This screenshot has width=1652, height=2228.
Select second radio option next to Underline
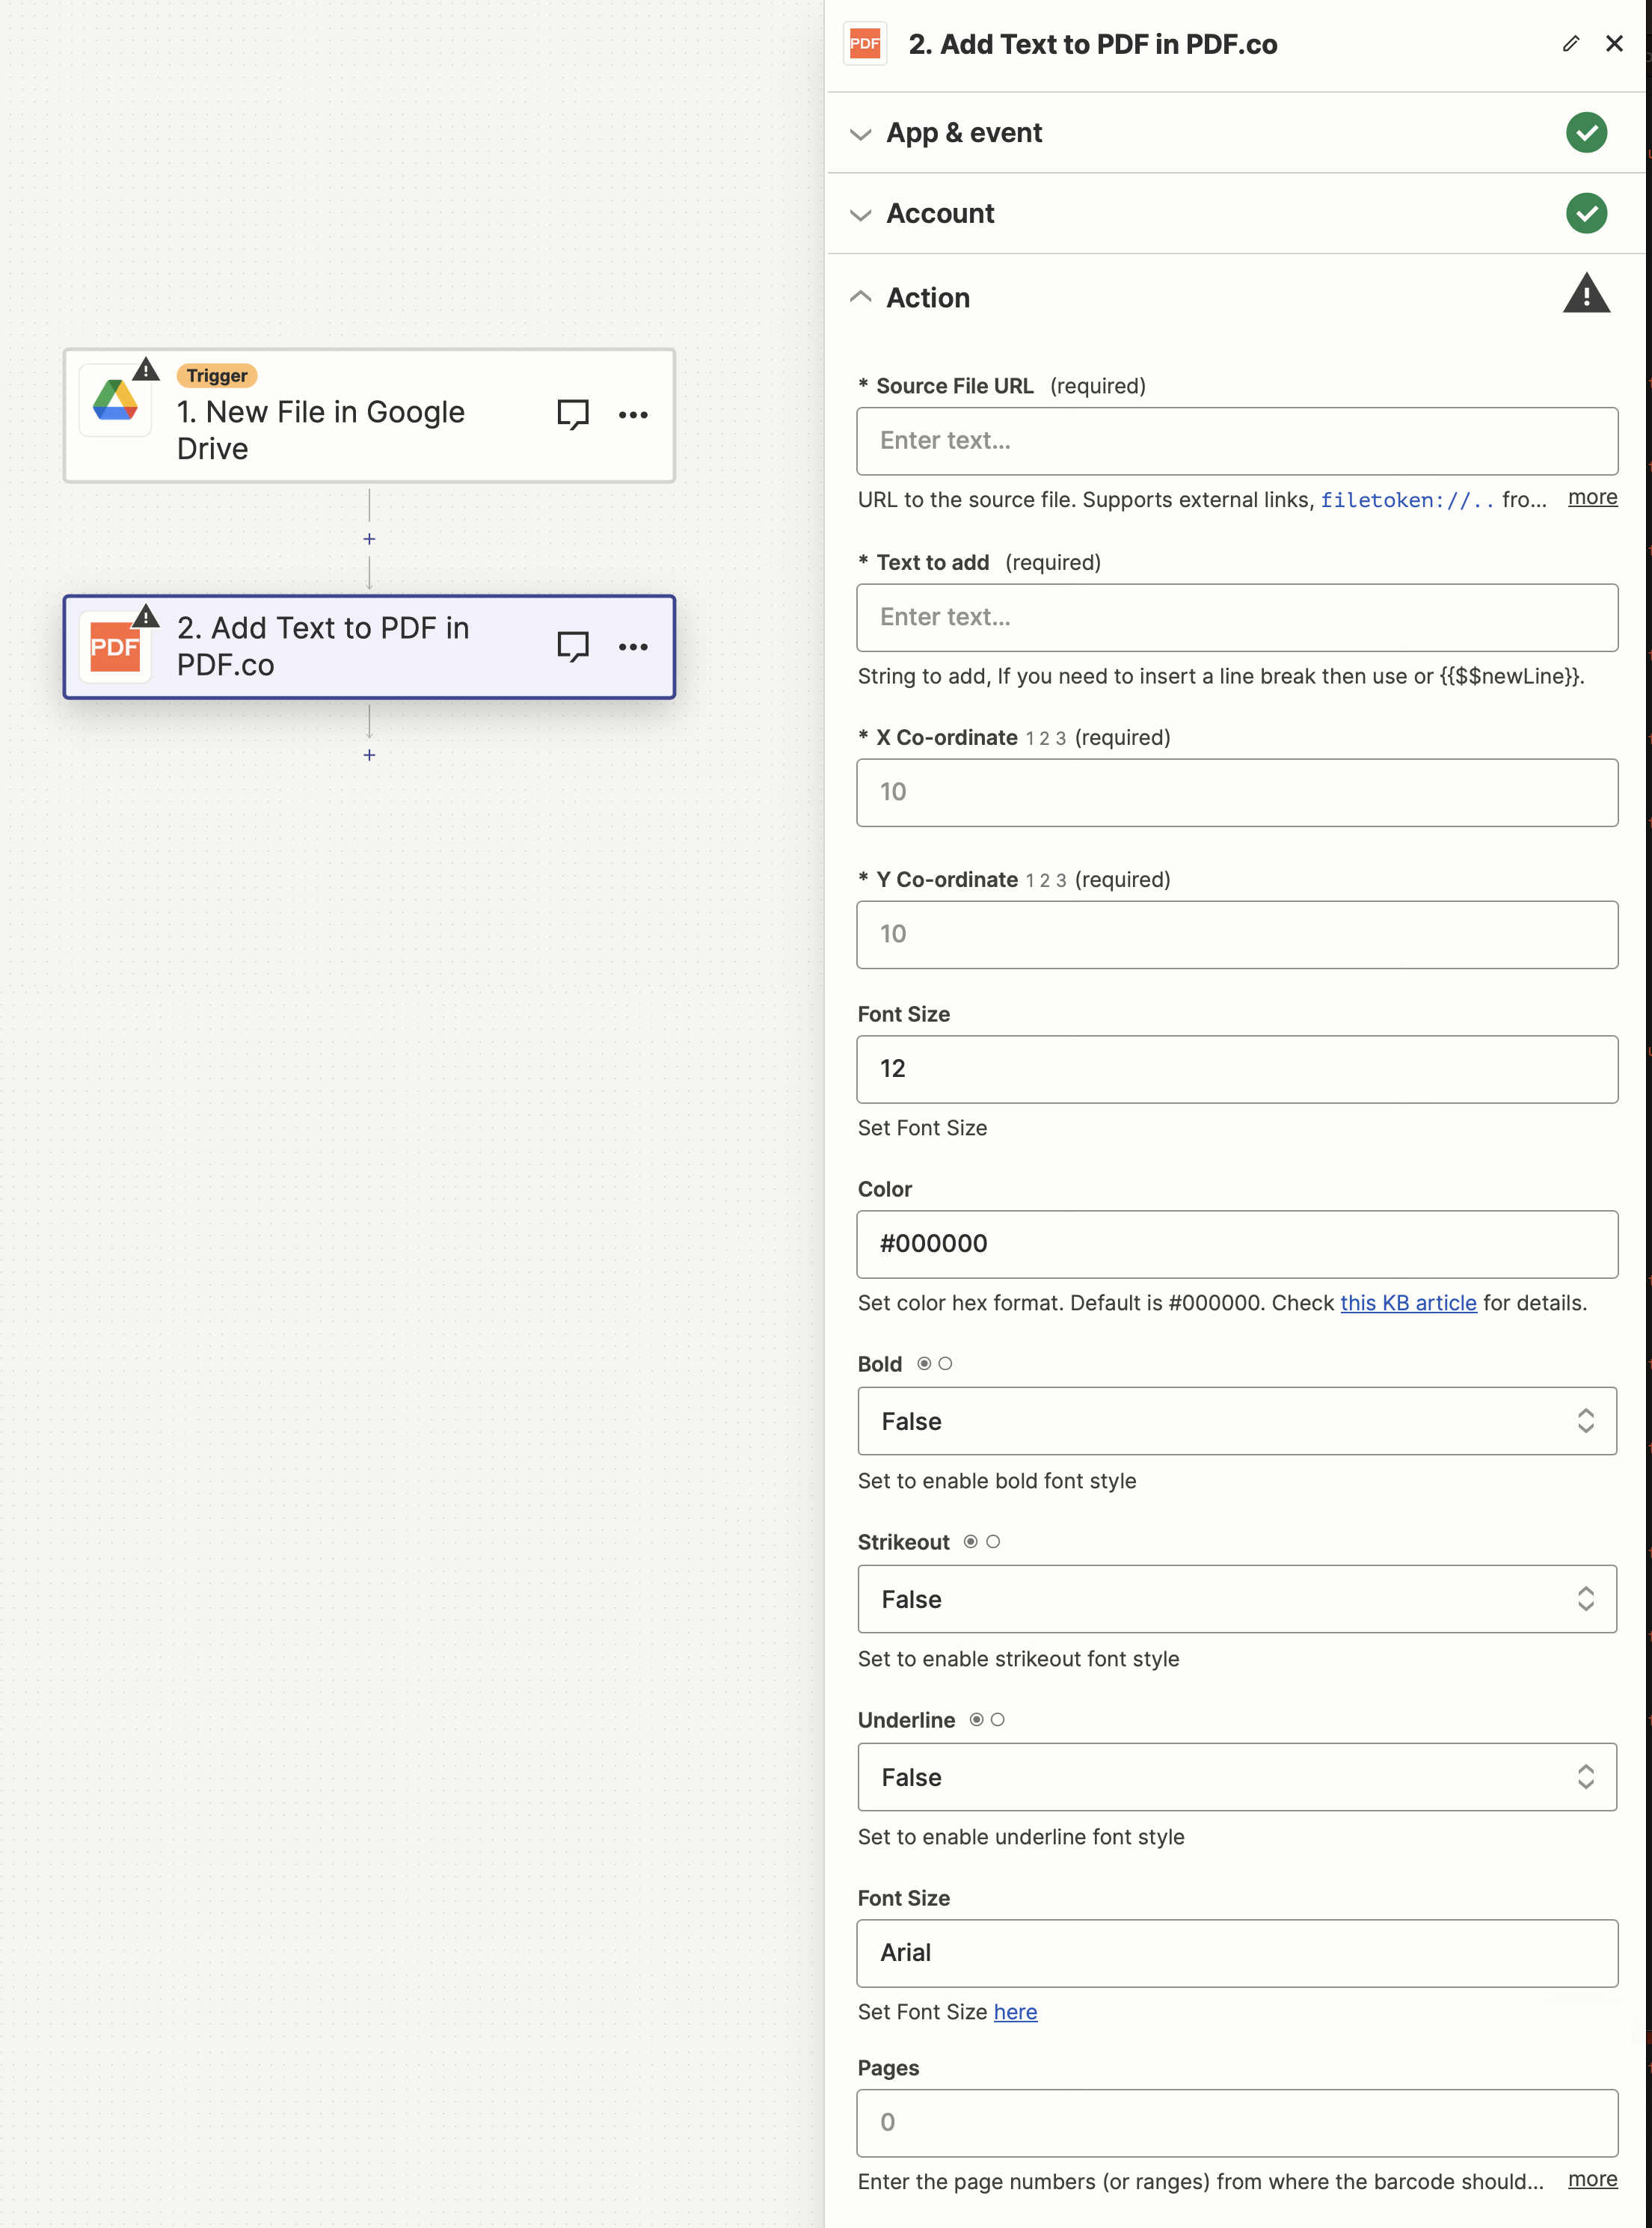click(998, 1720)
